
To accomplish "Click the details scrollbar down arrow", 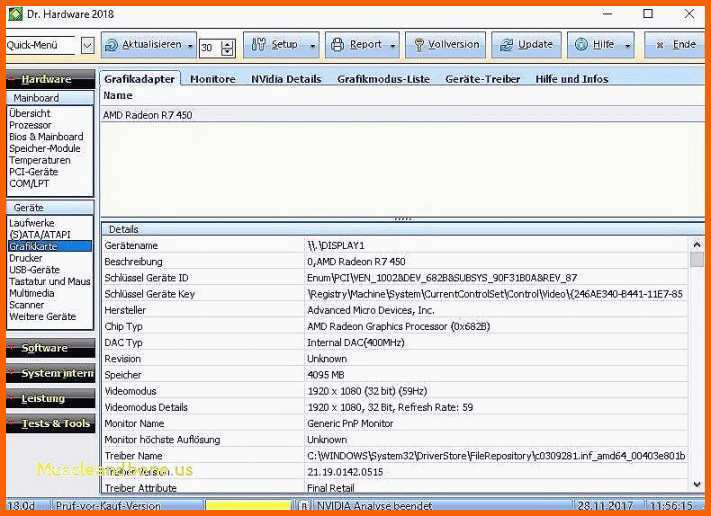I will click(x=697, y=485).
